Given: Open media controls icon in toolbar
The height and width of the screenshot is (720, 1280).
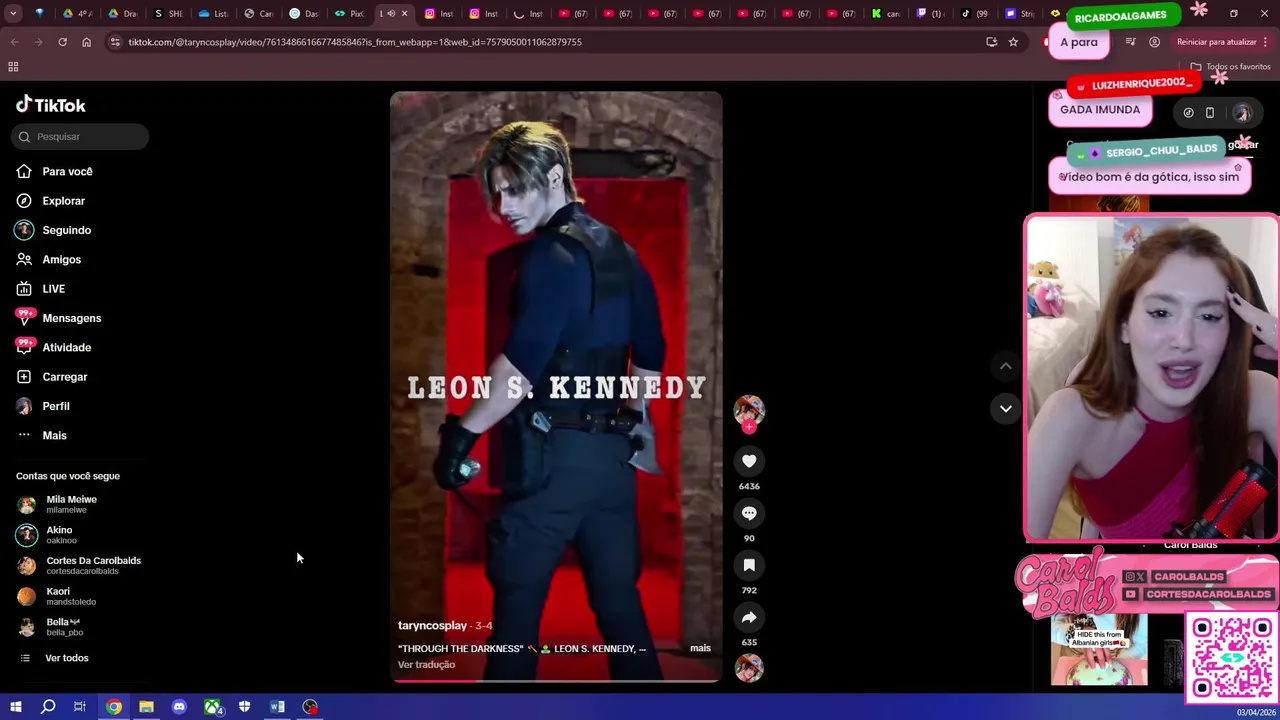Looking at the screenshot, I should (1130, 42).
